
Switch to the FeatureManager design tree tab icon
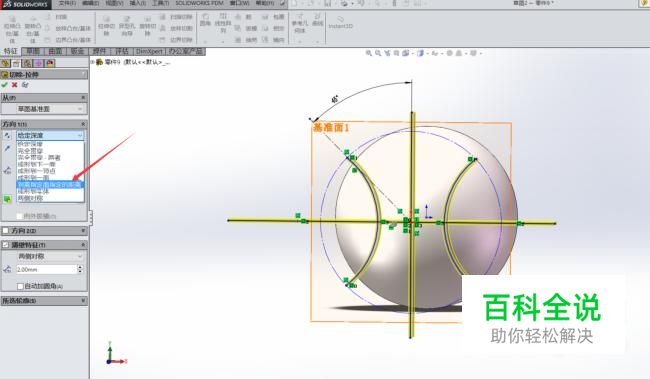[5, 63]
